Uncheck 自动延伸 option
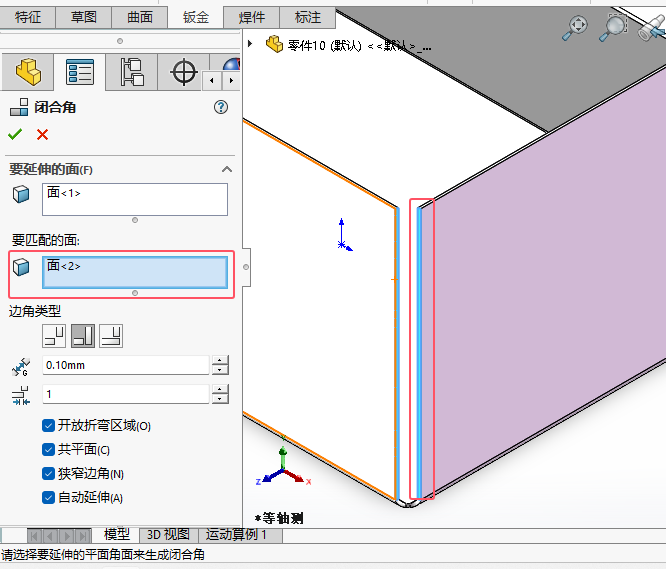 tap(48, 497)
